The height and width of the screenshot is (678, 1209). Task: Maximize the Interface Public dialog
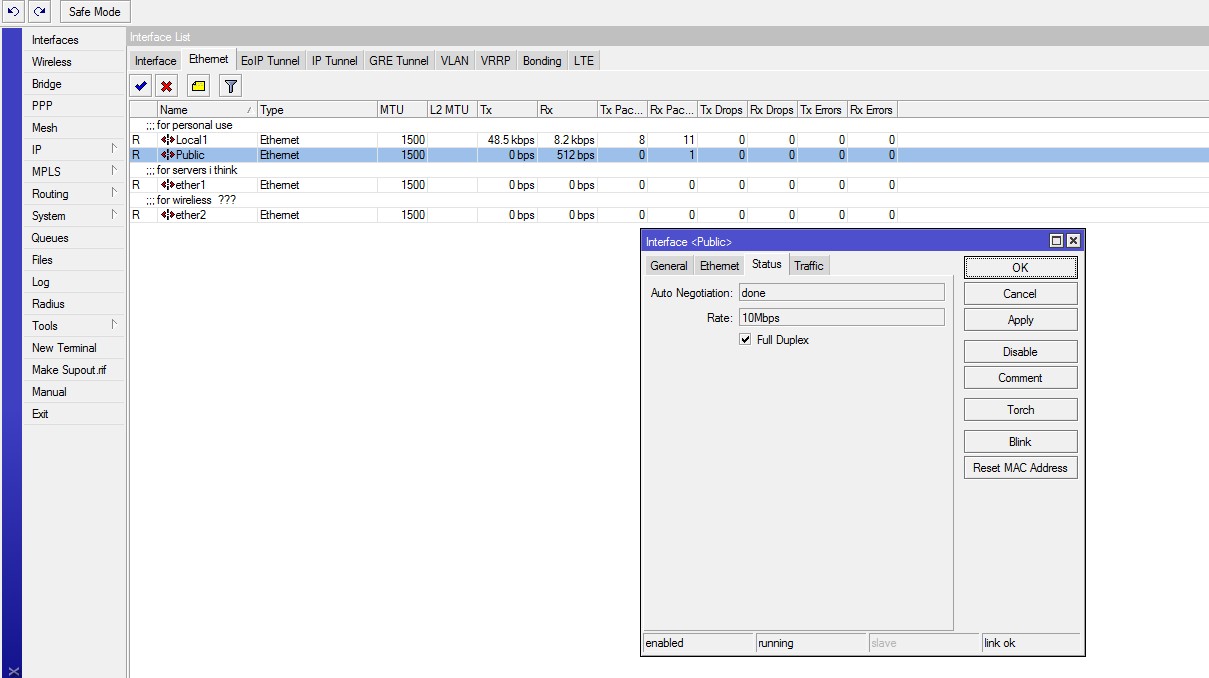click(1057, 241)
